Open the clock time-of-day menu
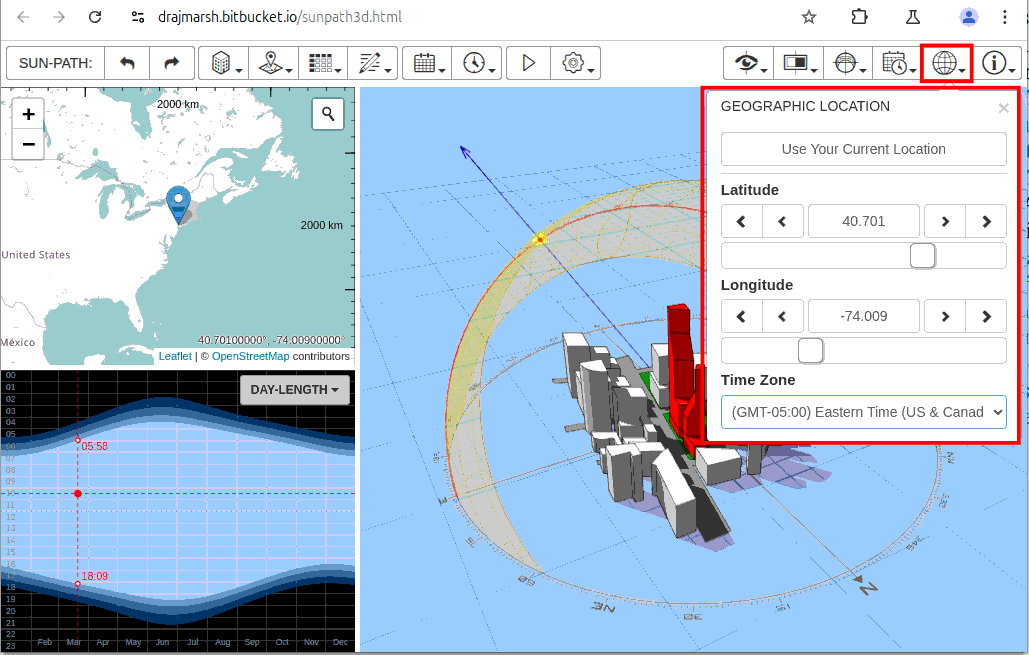The width and height of the screenshot is (1029, 655). pyautogui.click(x=476, y=63)
